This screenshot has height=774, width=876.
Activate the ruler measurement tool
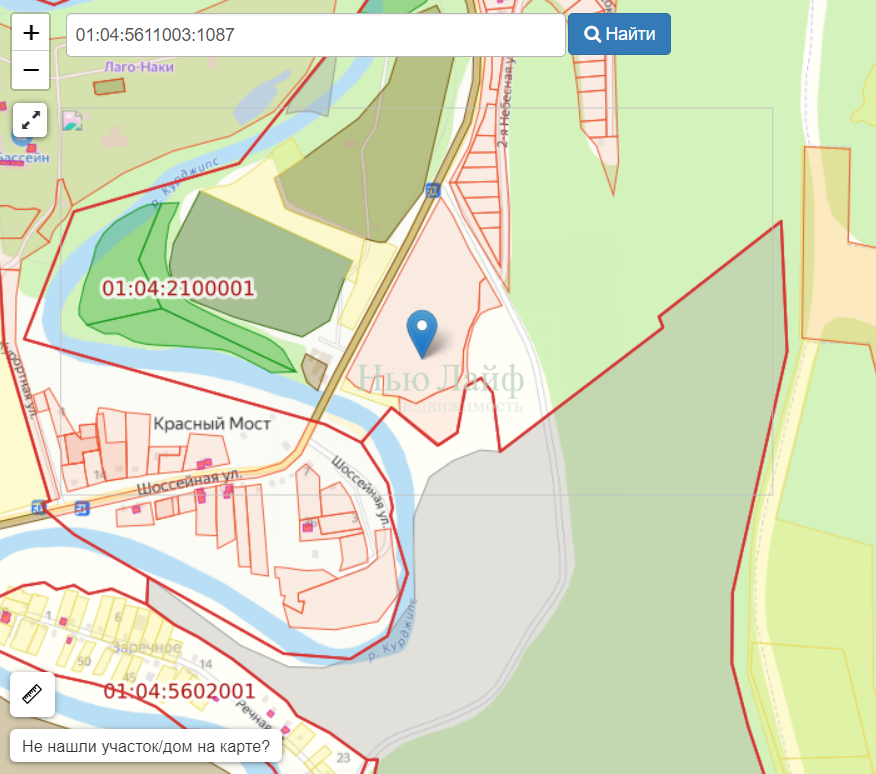coord(32,694)
